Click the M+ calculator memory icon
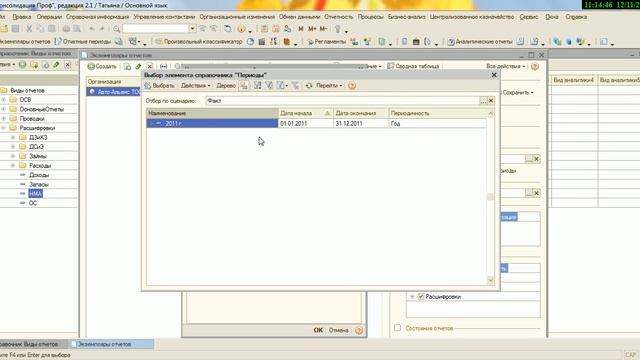This screenshot has height=360, width=640. coord(312,29)
